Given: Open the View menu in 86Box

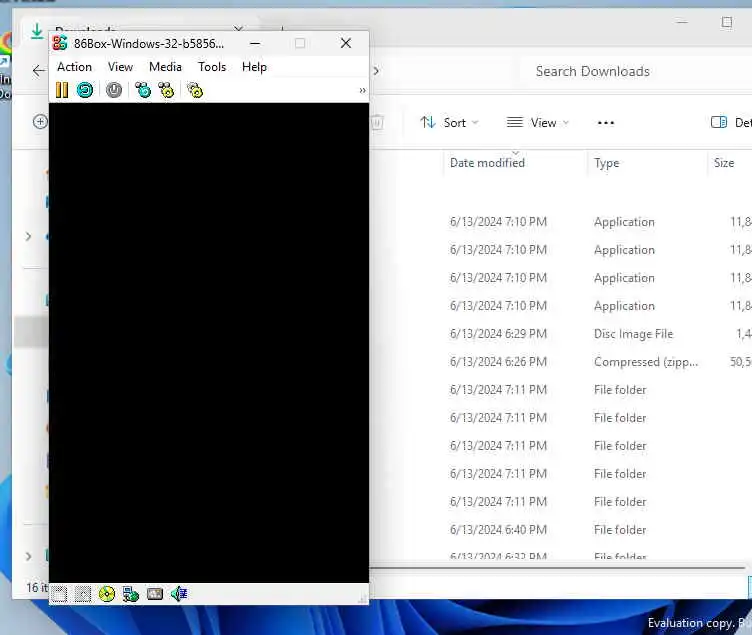Looking at the screenshot, I should (120, 67).
